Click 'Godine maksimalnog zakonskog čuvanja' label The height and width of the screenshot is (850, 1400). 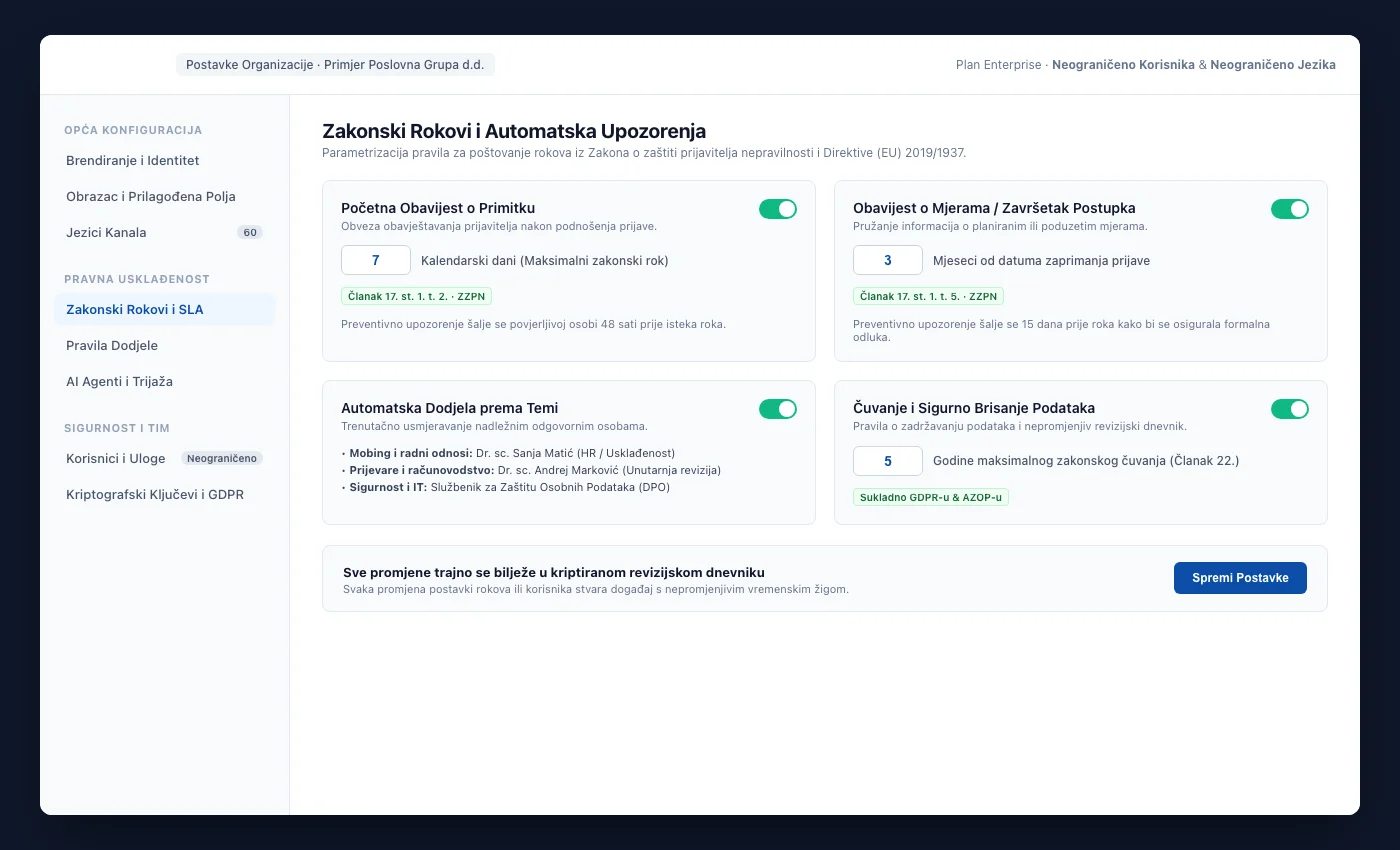coord(1086,461)
